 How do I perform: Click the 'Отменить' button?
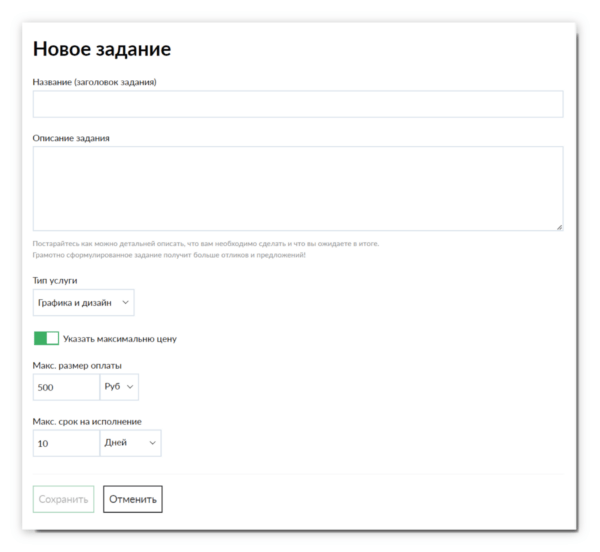pos(133,499)
